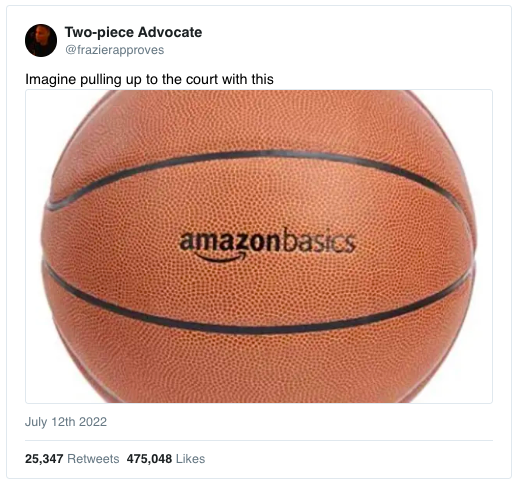Open the @frazierapproves handle link

click(115, 50)
